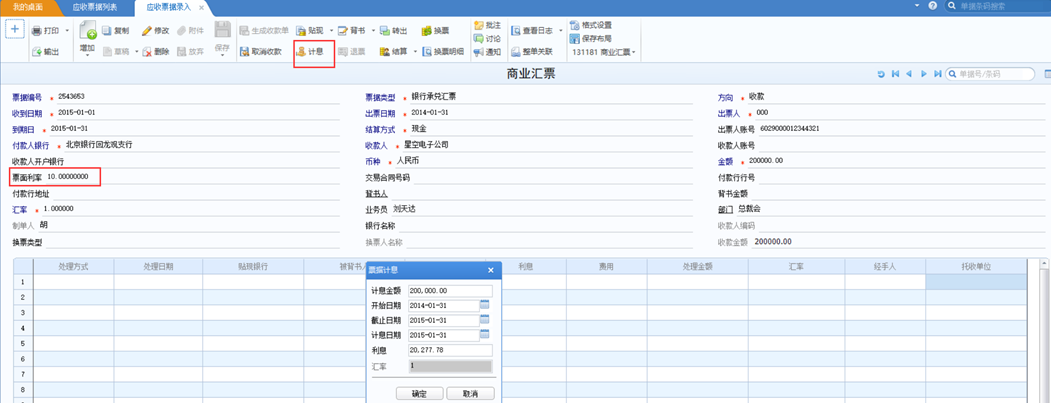Open the 草稿 dropdown arrow
This screenshot has height=403, width=1051.
pyautogui.click(x=136, y=52)
